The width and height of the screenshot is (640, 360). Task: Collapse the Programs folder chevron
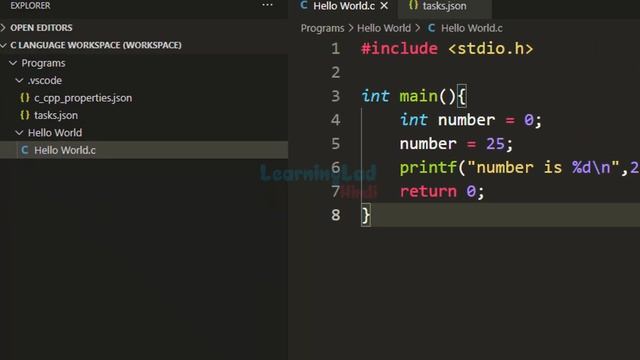(x=13, y=63)
